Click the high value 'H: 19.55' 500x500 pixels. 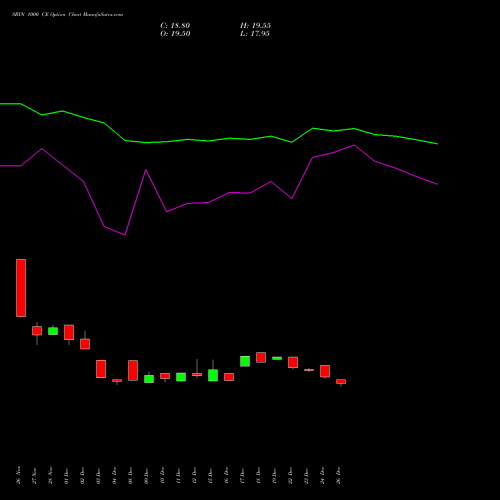tap(255, 26)
